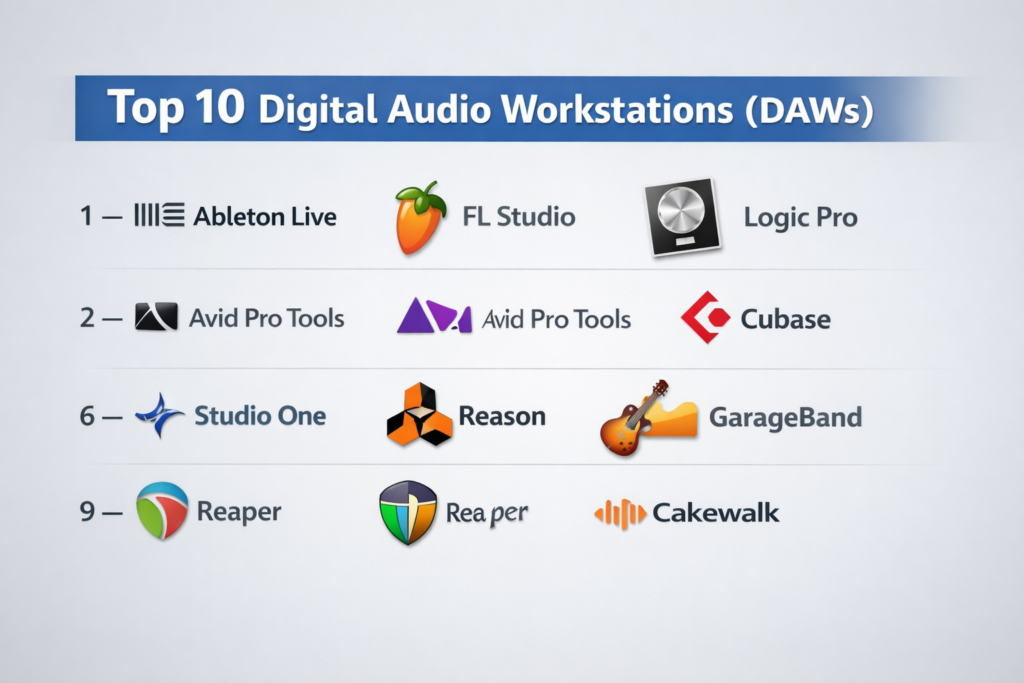
Task: Click the row number 6 marker
Action: [x=88, y=416]
